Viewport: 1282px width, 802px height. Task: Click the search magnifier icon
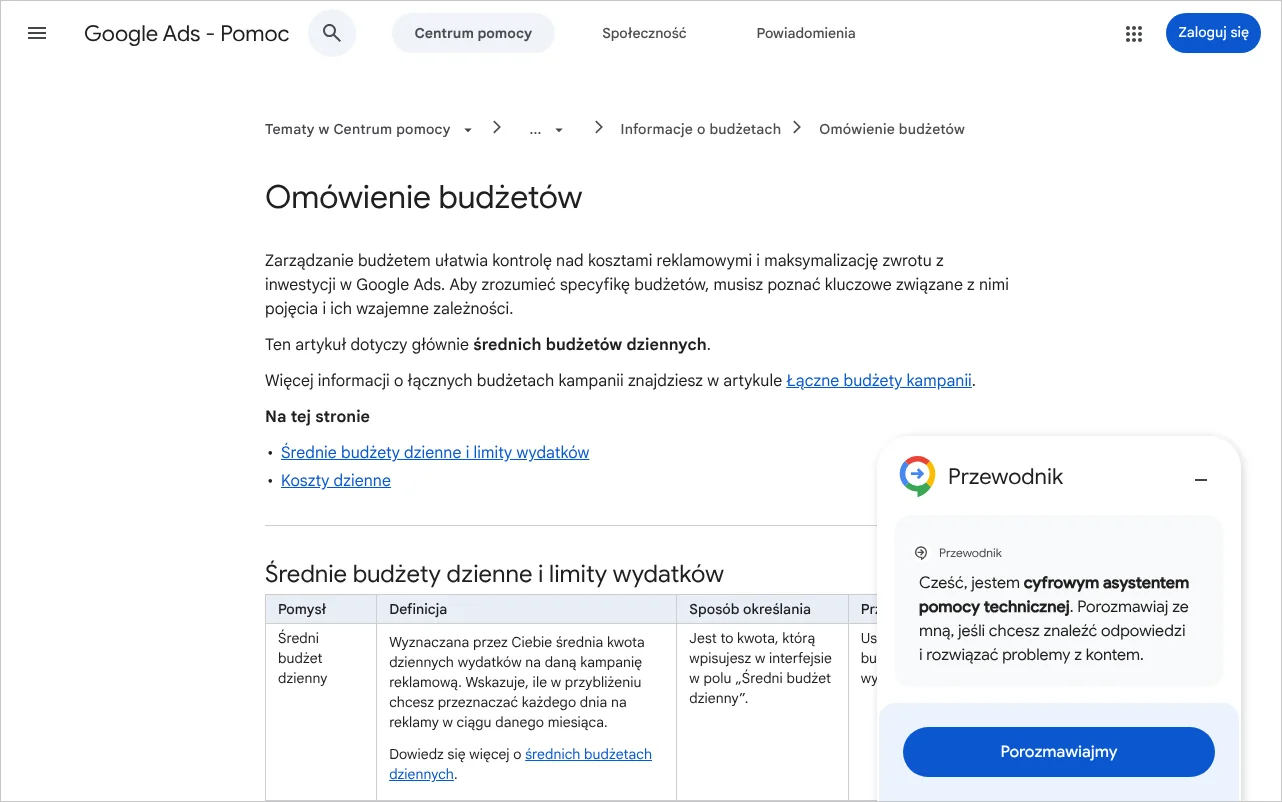pyautogui.click(x=332, y=33)
